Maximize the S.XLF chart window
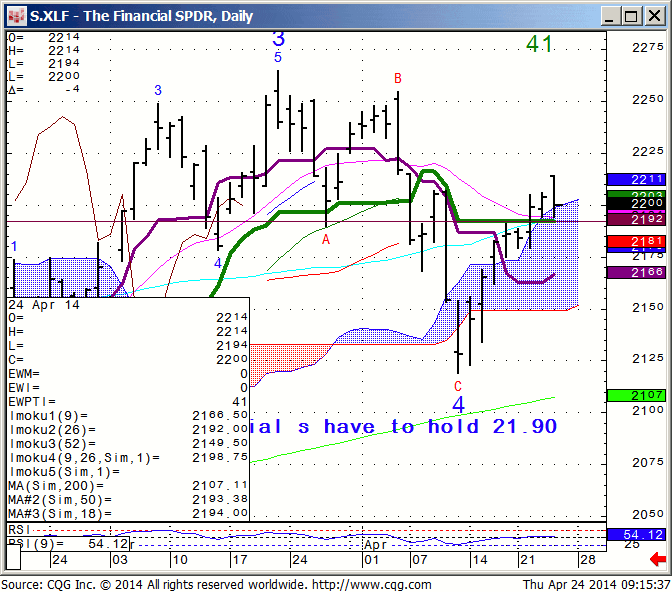 631,16
